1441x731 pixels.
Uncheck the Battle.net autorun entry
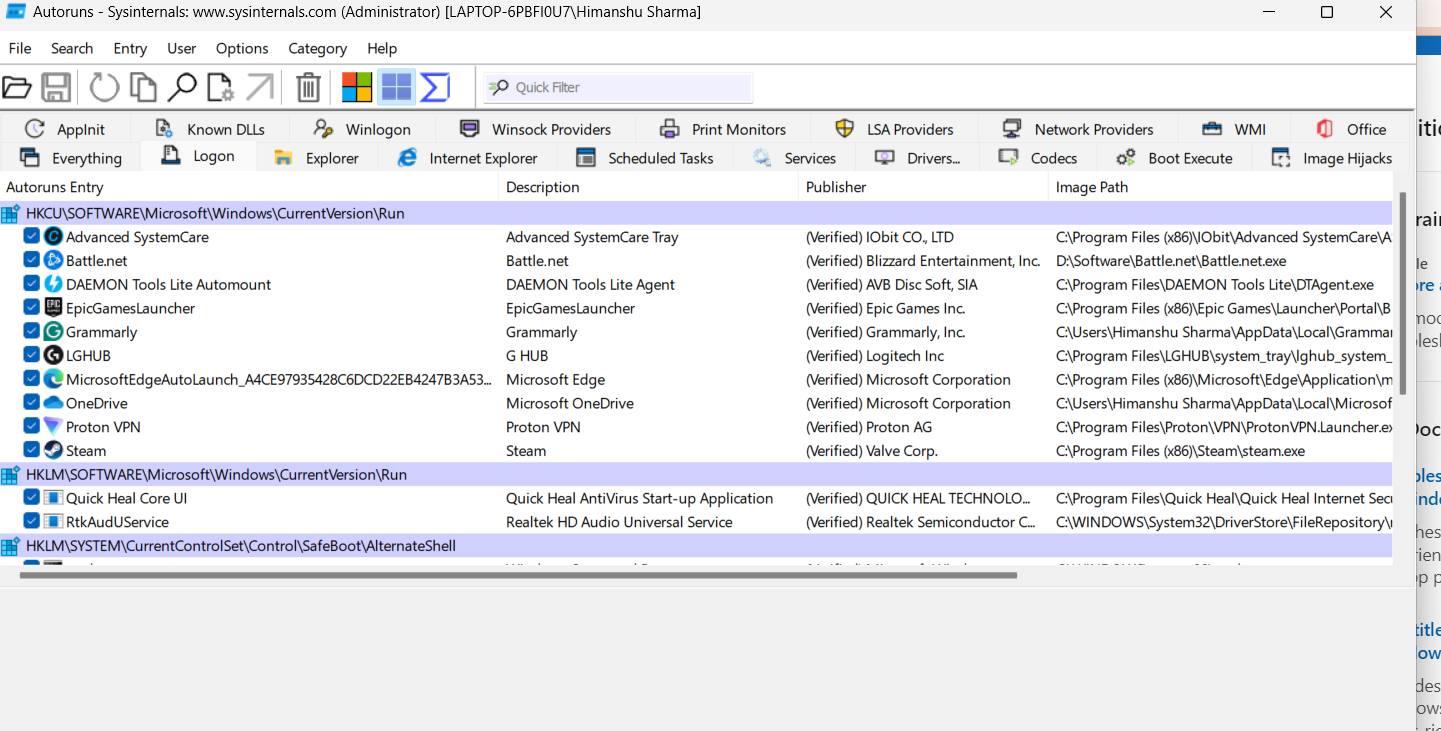click(32, 260)
